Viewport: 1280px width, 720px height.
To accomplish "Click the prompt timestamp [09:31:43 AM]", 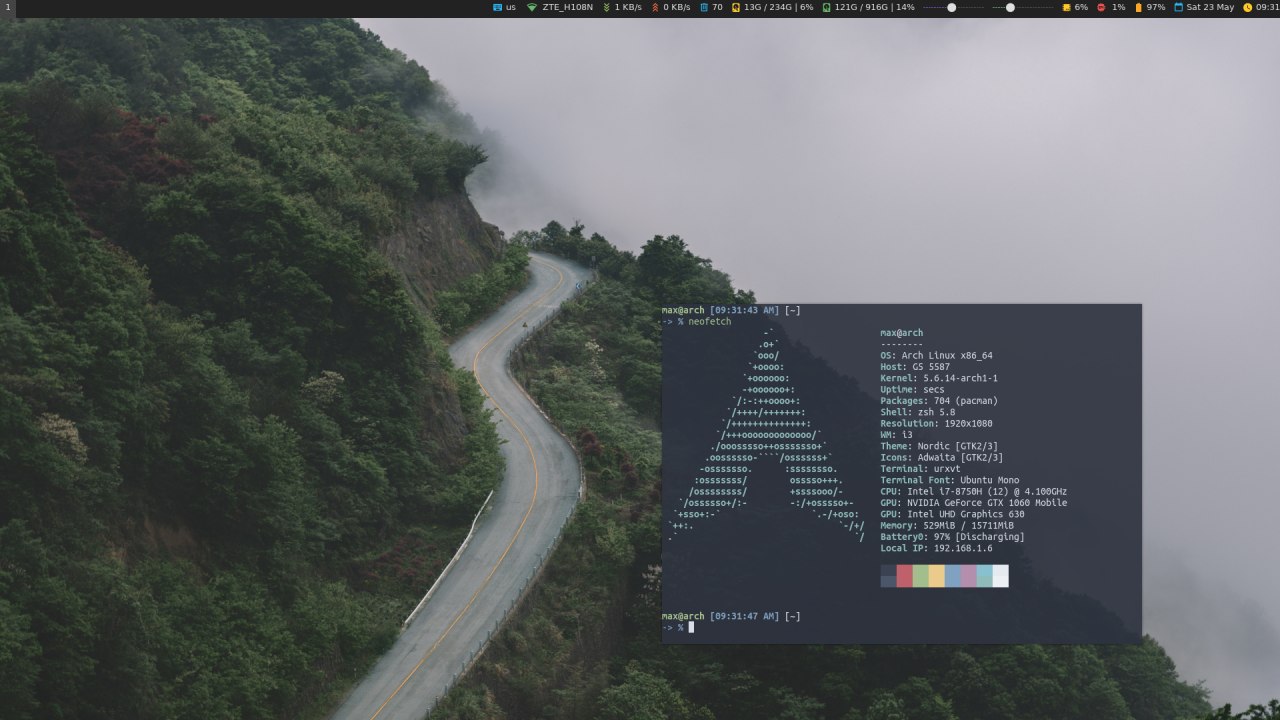I will click(744, 310).
